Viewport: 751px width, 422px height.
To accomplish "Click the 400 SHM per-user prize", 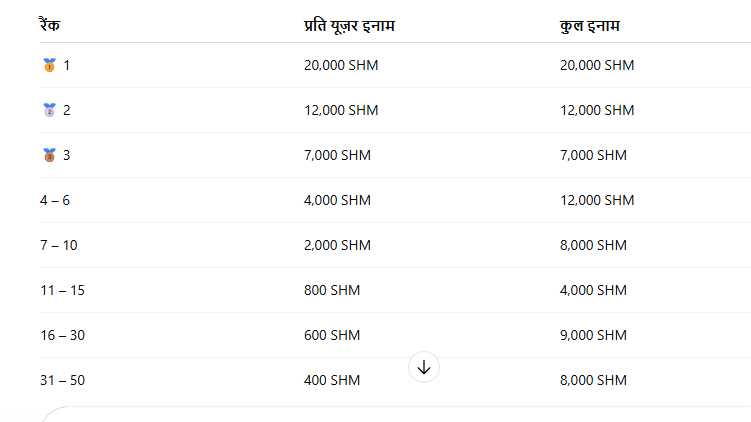I will [x=332, y=380].
